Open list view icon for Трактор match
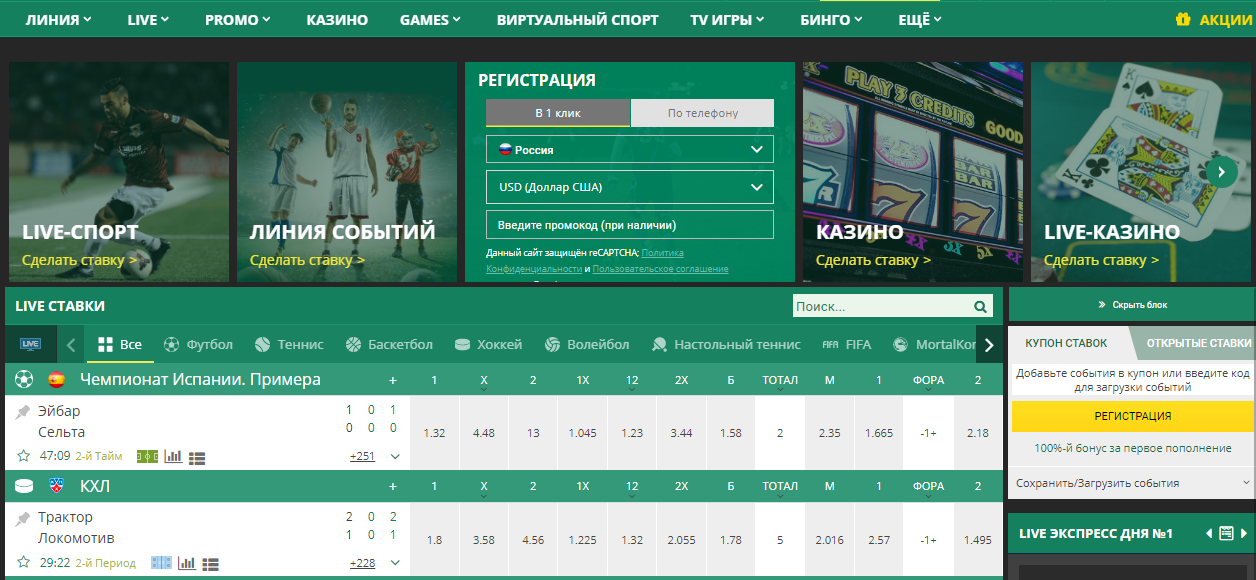 pyautogui.click(x=211, y=563)
